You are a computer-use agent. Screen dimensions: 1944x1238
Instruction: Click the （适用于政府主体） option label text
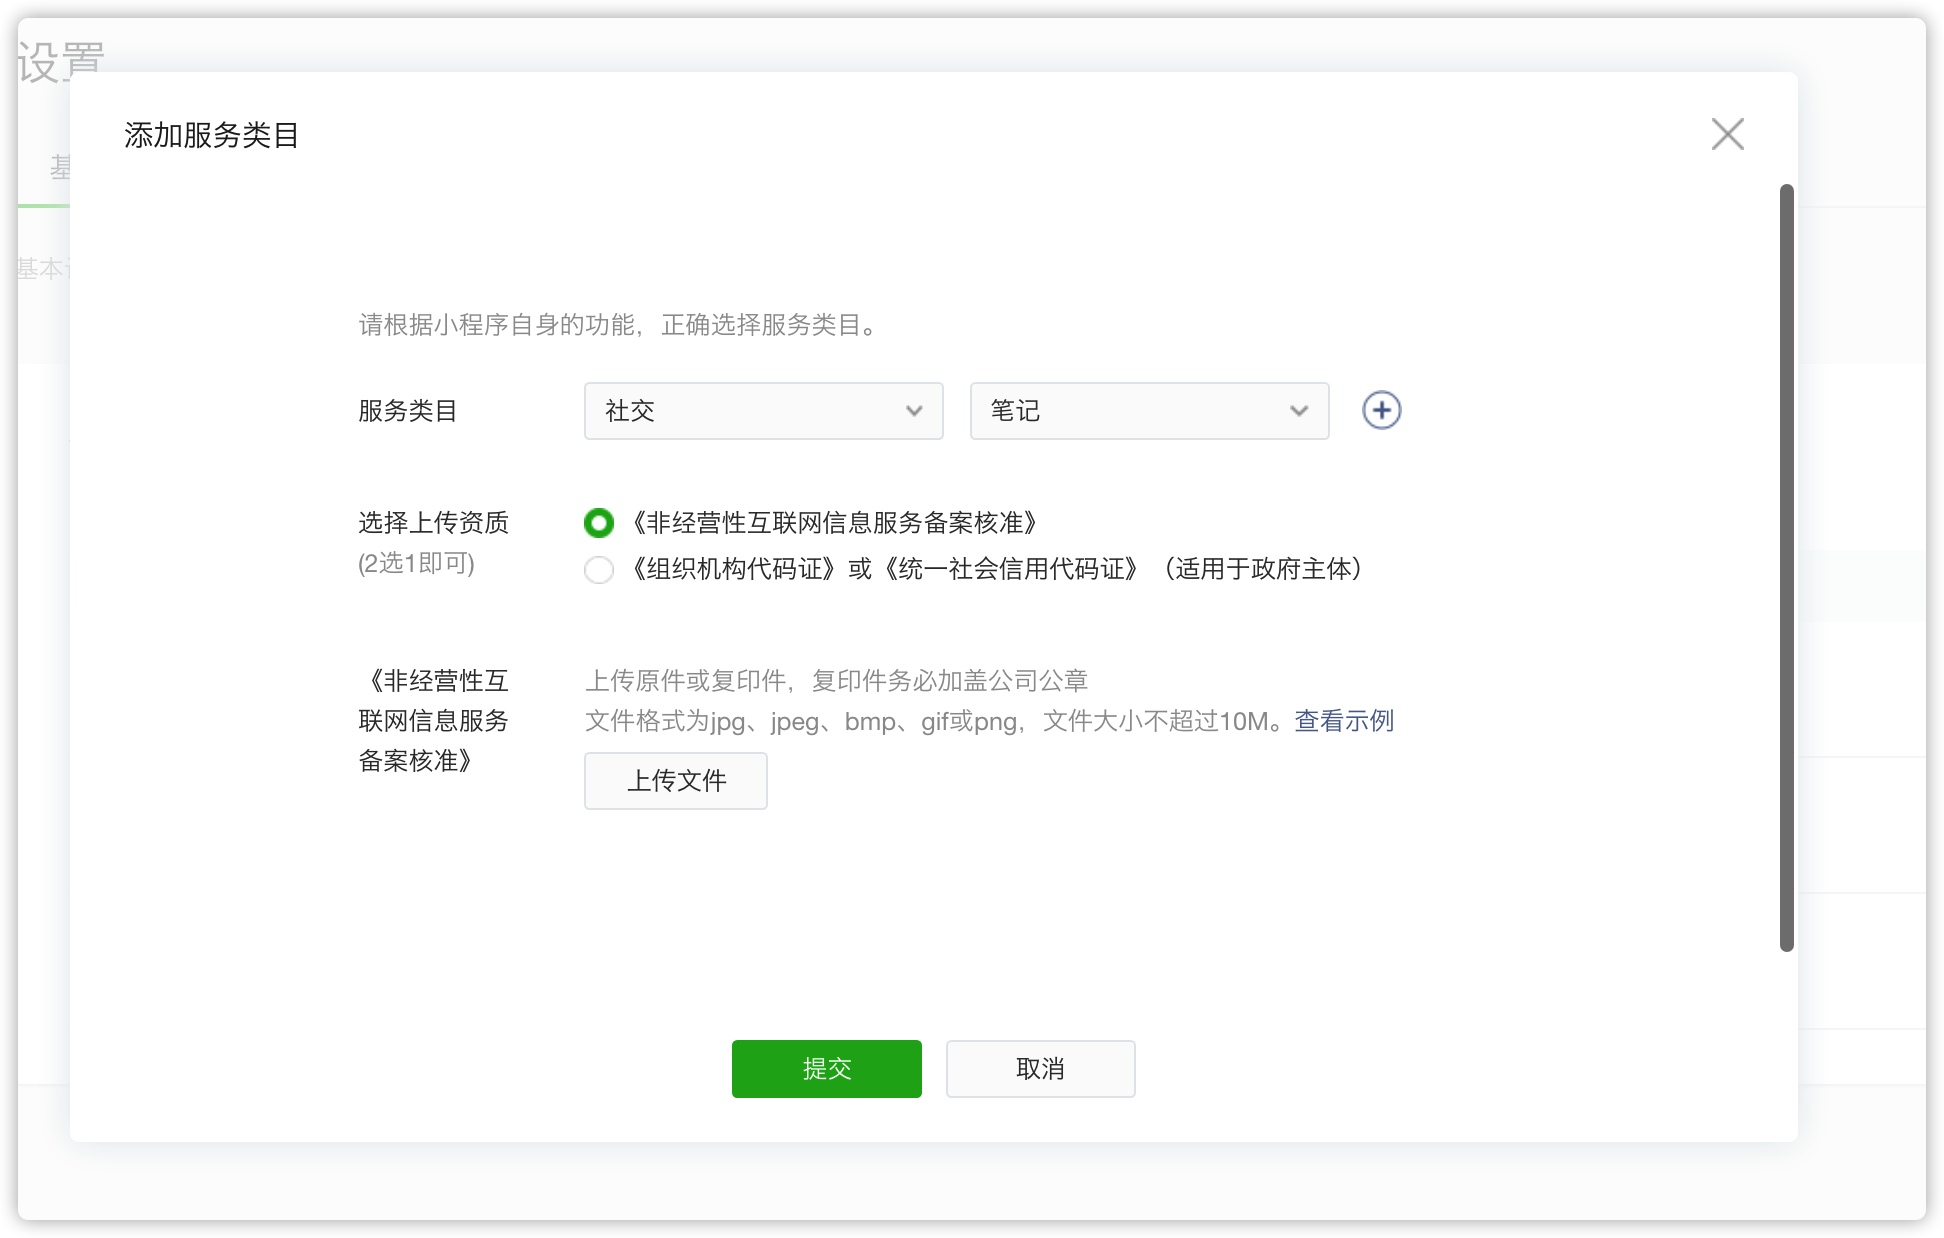(1262, 569)
